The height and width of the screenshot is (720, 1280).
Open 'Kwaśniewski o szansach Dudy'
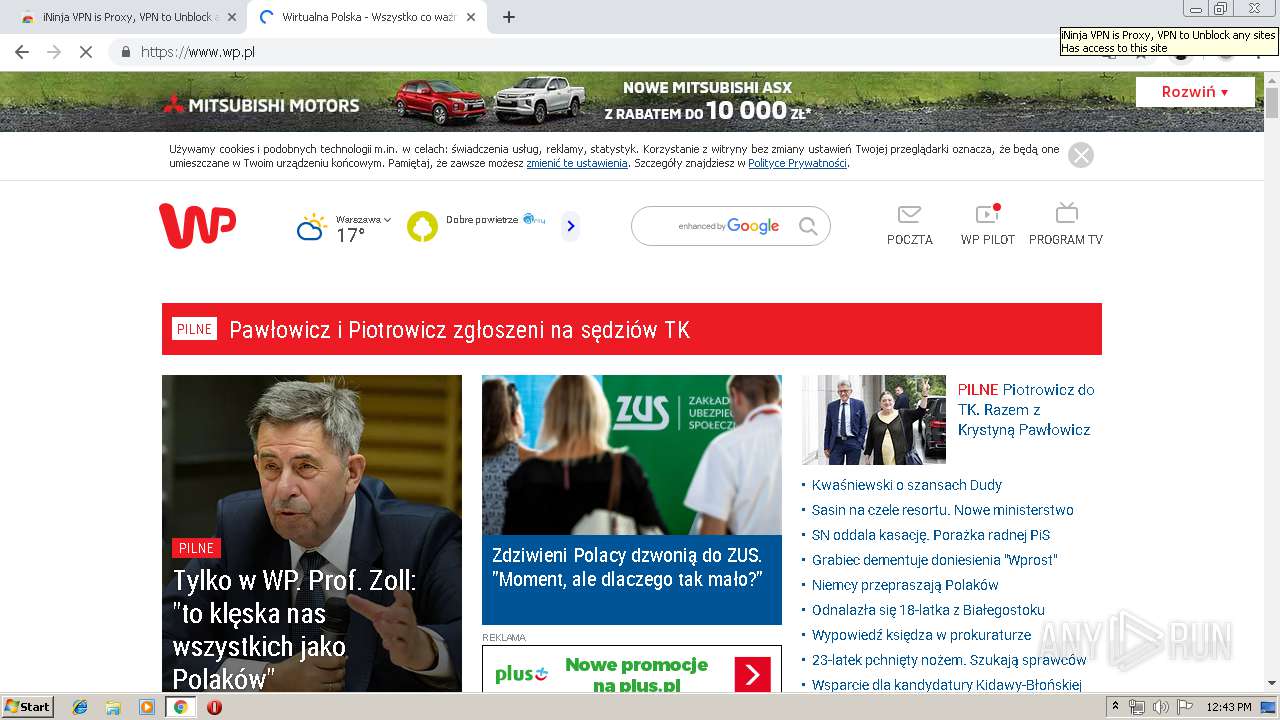907,485
